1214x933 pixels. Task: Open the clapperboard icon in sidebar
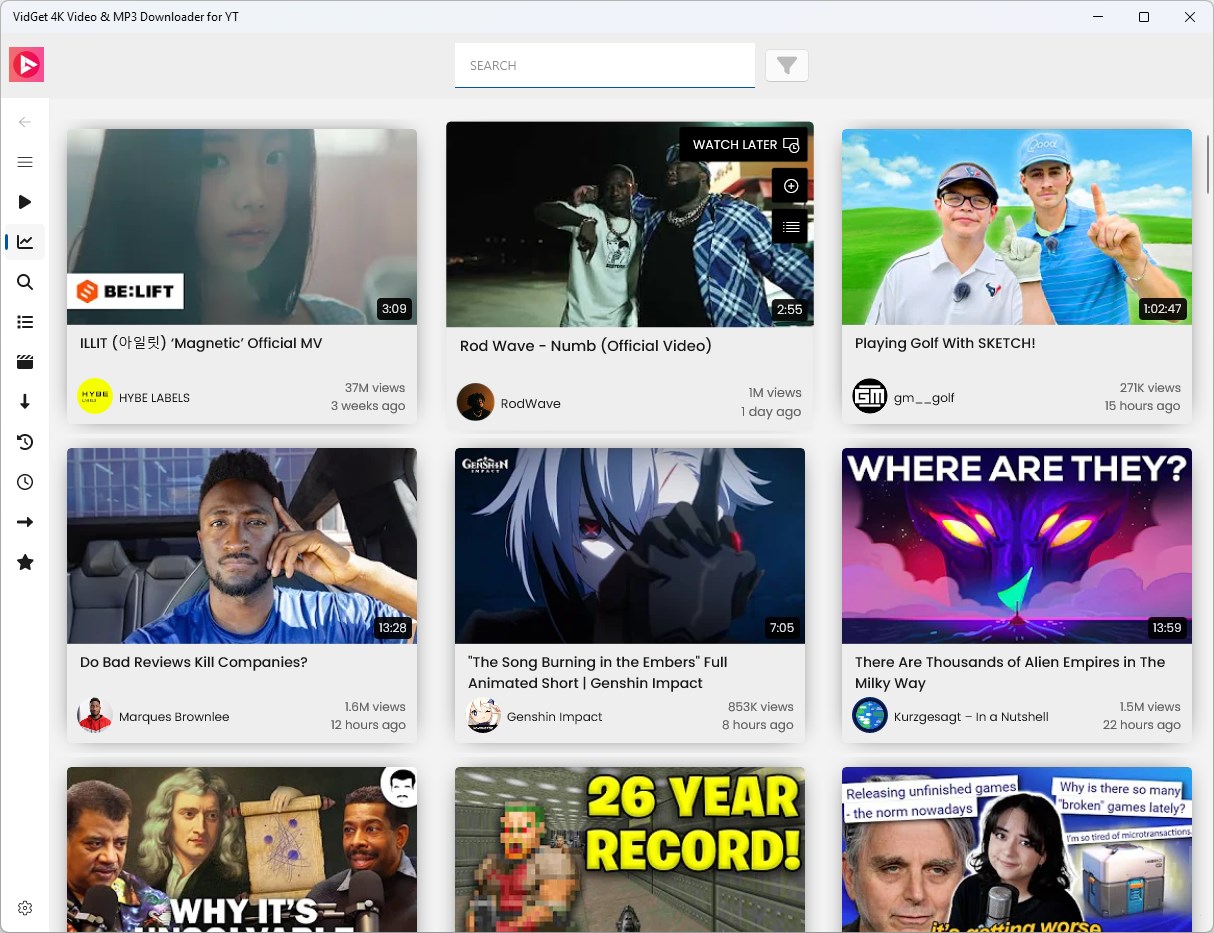pyautogui.click(x=25, y=362)
